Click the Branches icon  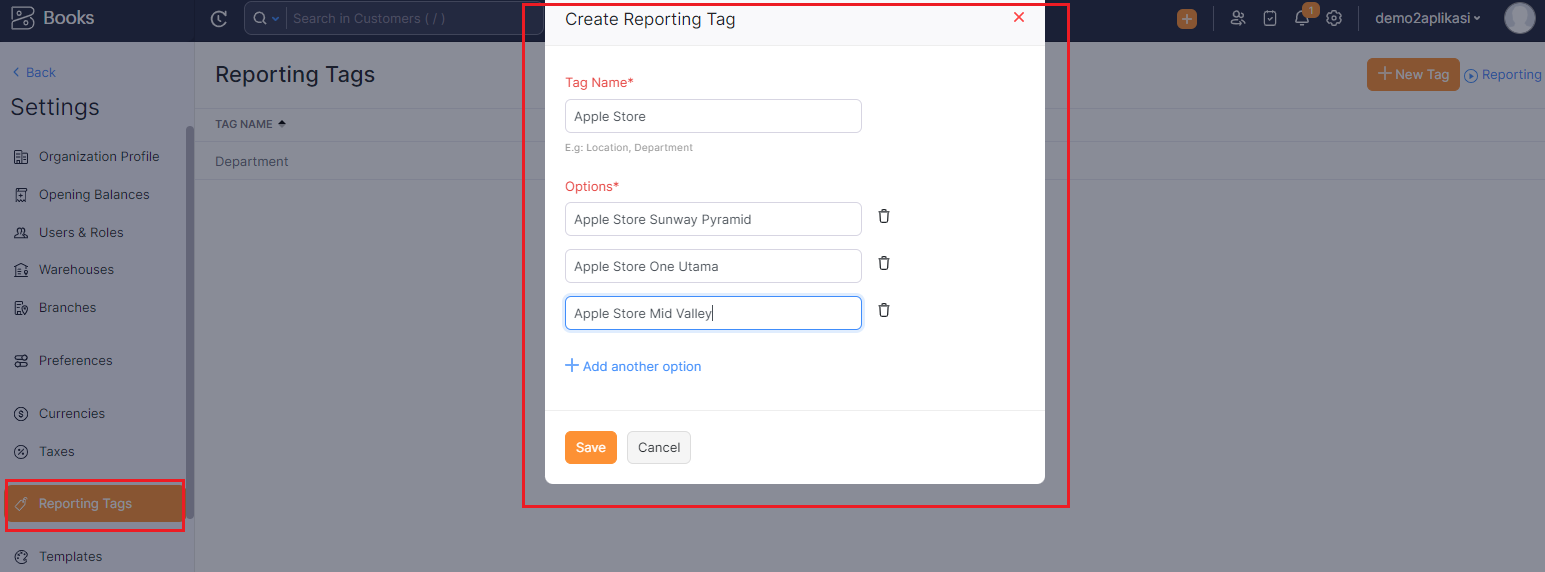point(21,308)
